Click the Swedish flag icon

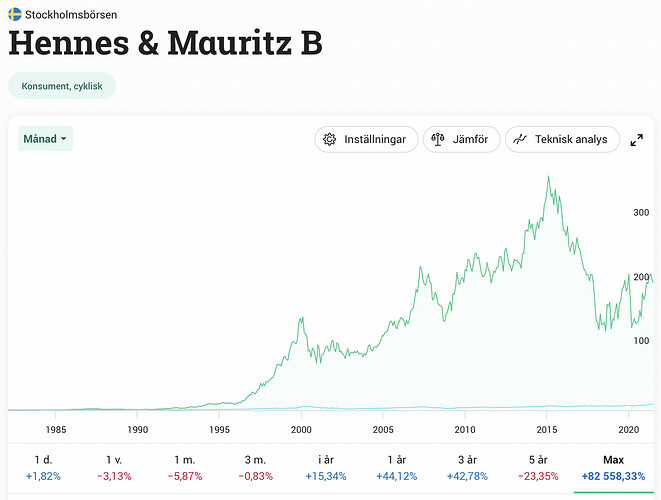(15, 15)
